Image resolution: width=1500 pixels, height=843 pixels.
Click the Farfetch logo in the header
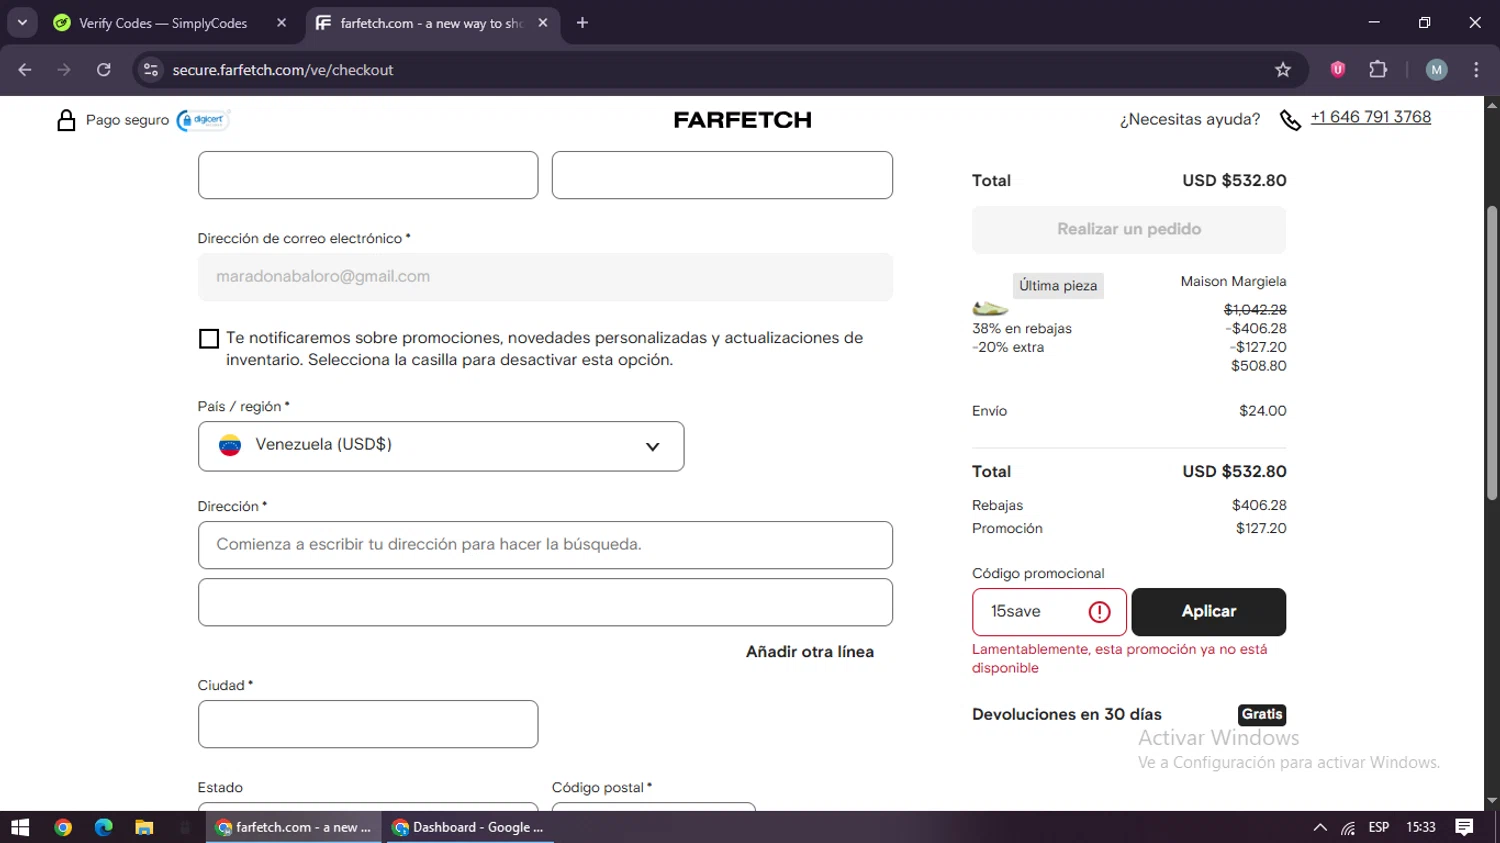point(742,120)
